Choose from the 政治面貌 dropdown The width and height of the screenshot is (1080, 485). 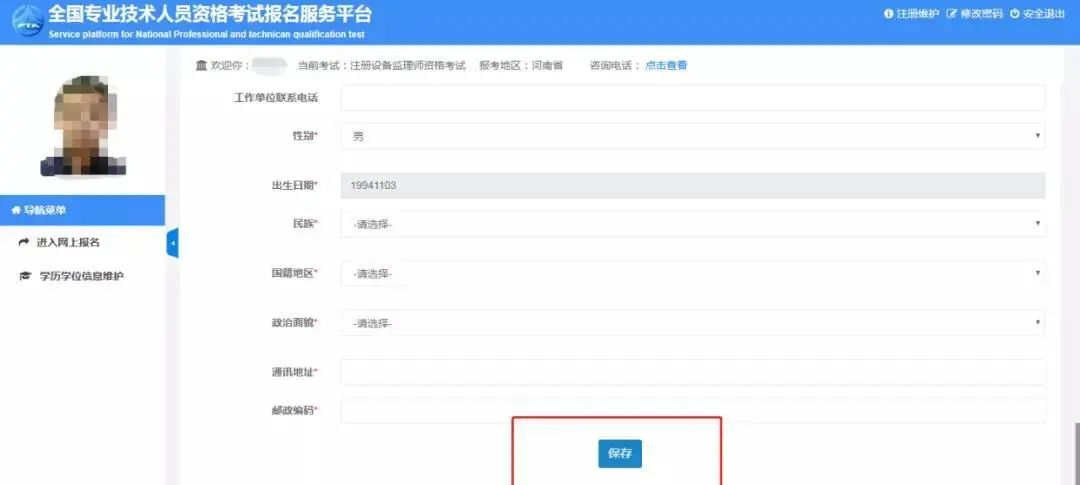692,323
